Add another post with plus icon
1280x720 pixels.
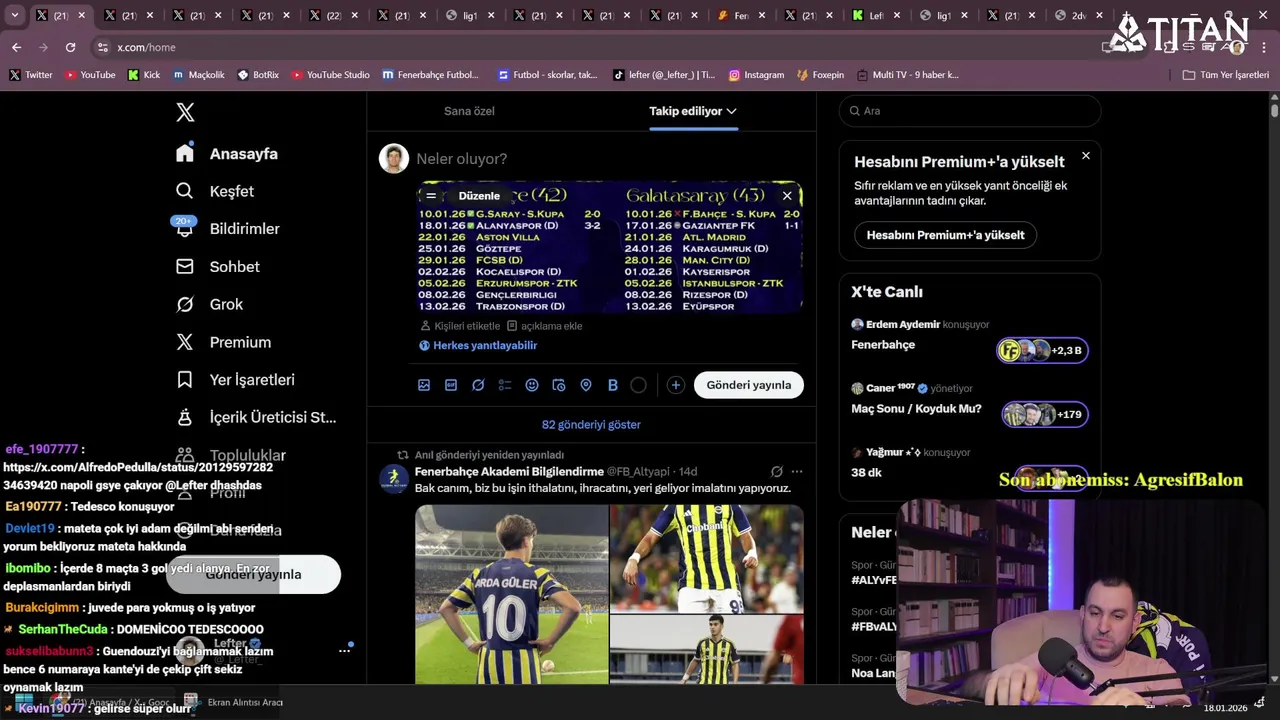[676, 385]
